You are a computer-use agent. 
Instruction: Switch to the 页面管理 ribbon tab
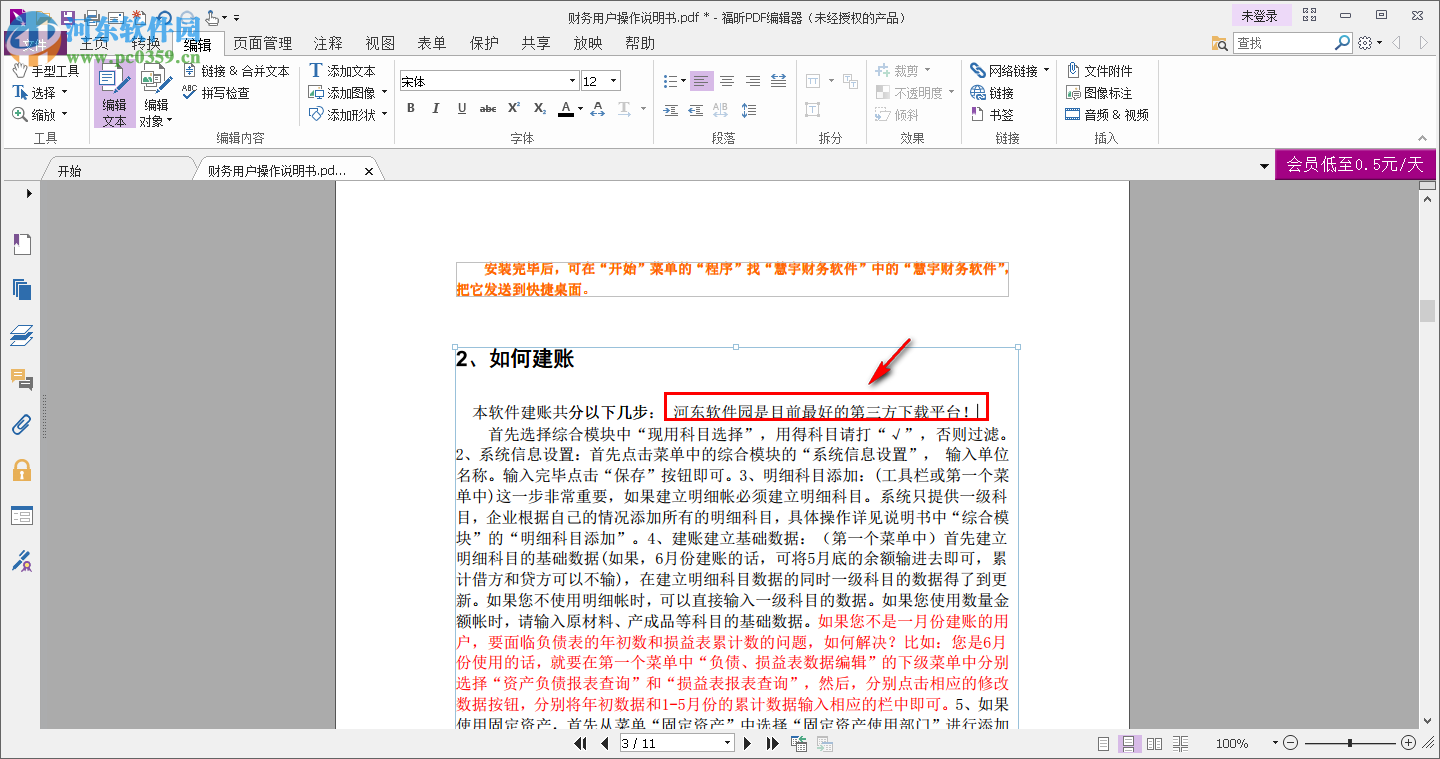[262, 43]
